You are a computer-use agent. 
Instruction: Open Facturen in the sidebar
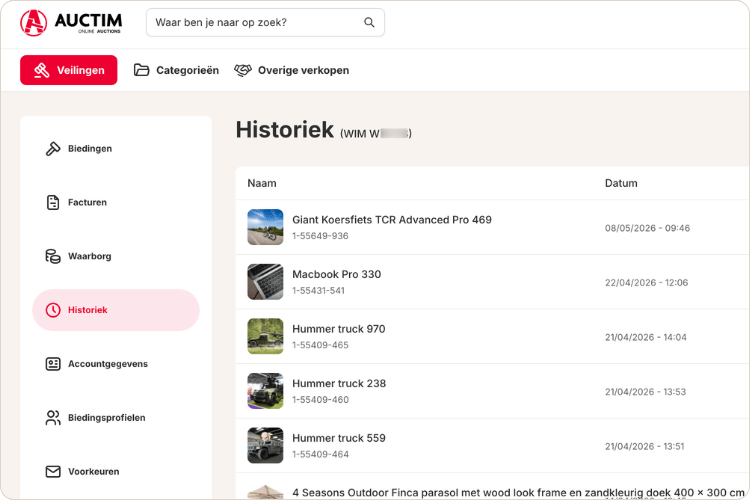coord(116,202)
